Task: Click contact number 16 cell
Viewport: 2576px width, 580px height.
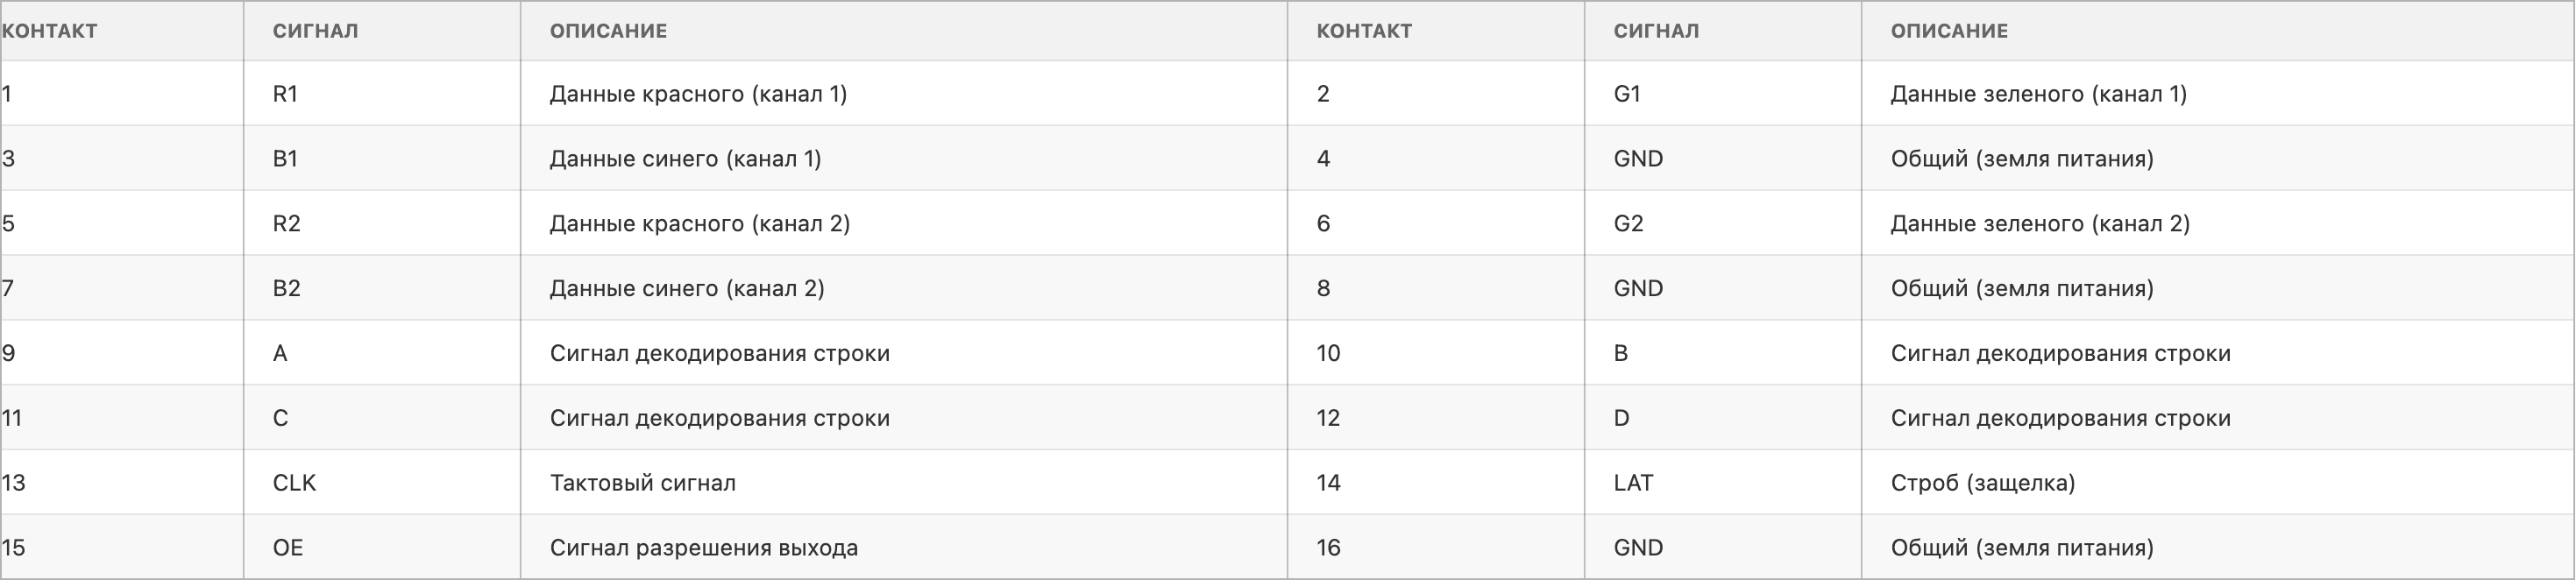Action: tap(1328, 548)
